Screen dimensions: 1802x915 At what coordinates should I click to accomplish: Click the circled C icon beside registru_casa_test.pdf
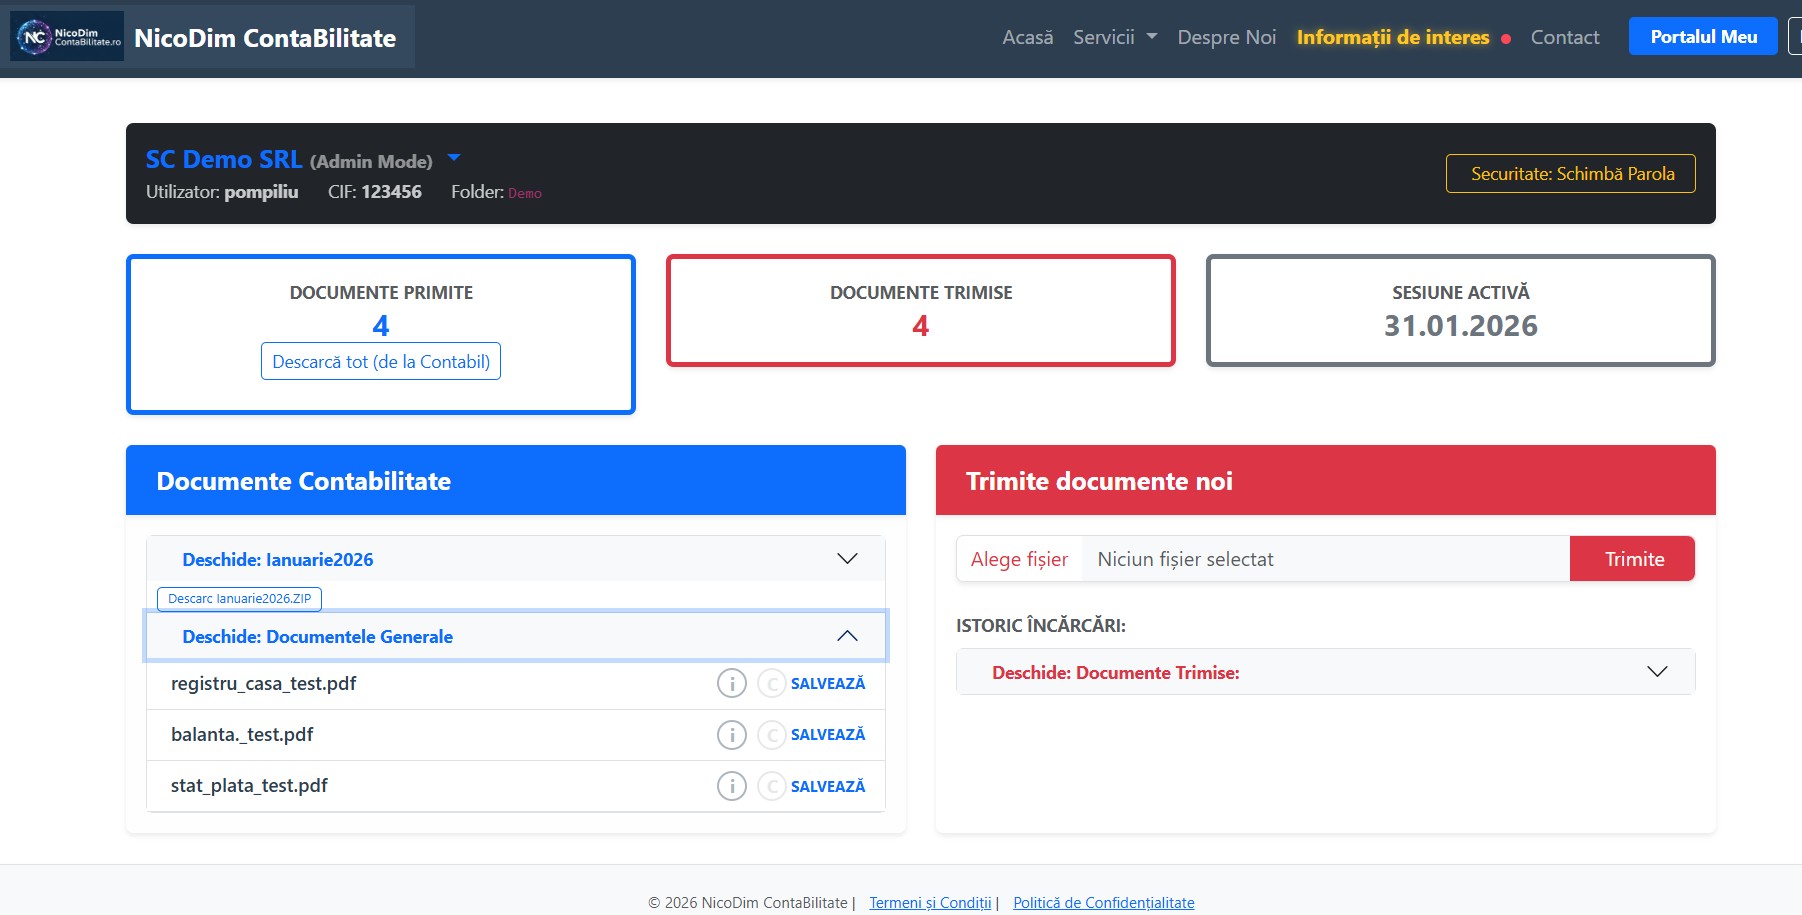pos(771,684)
